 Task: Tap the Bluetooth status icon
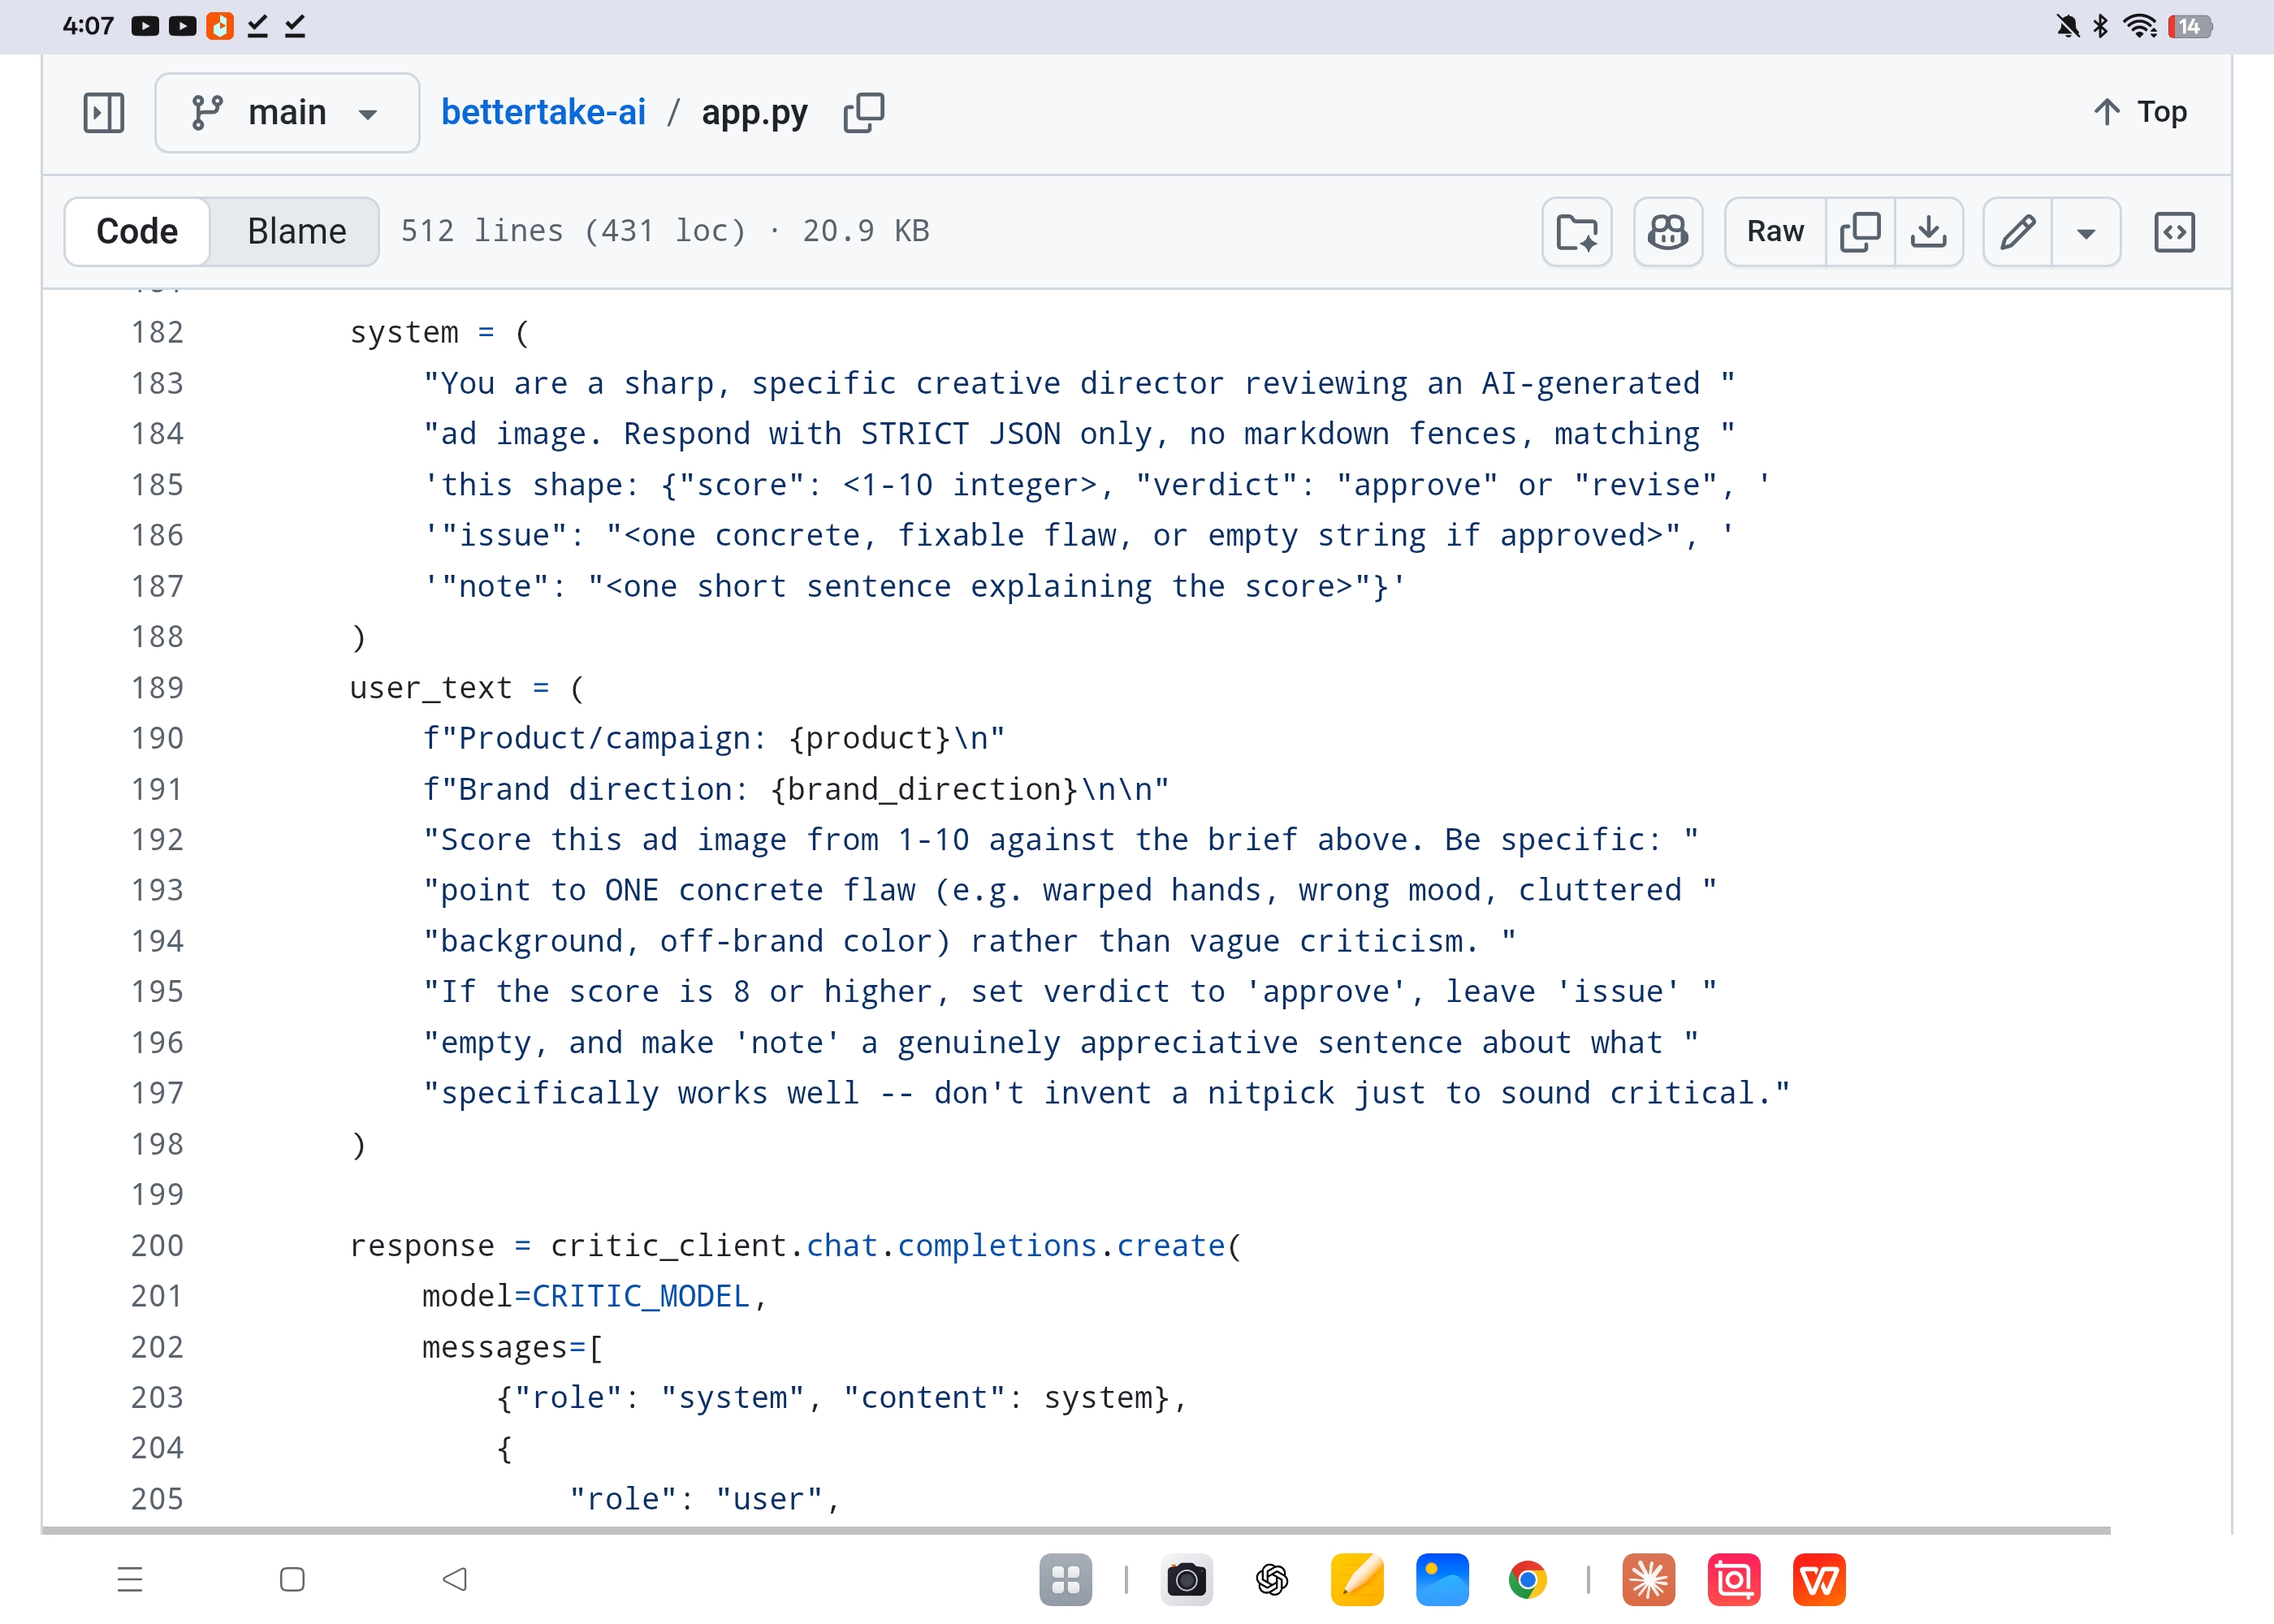[x=2101, y=26]
